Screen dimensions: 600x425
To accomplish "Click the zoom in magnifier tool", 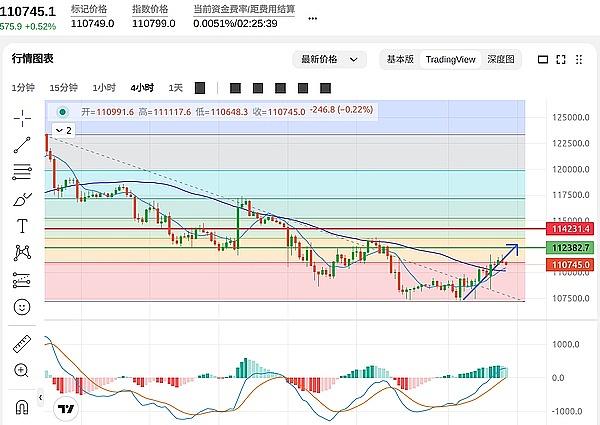I will click(22, 371).
